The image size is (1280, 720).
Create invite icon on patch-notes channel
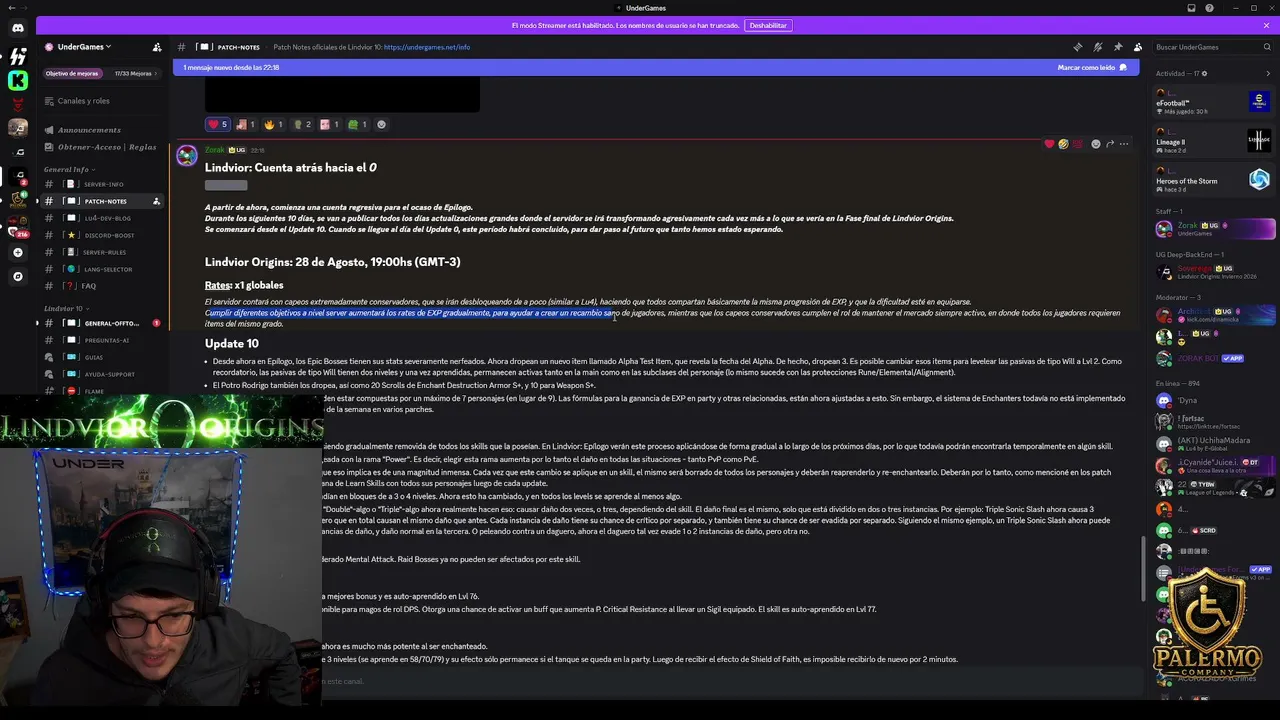tap(156, 201)
